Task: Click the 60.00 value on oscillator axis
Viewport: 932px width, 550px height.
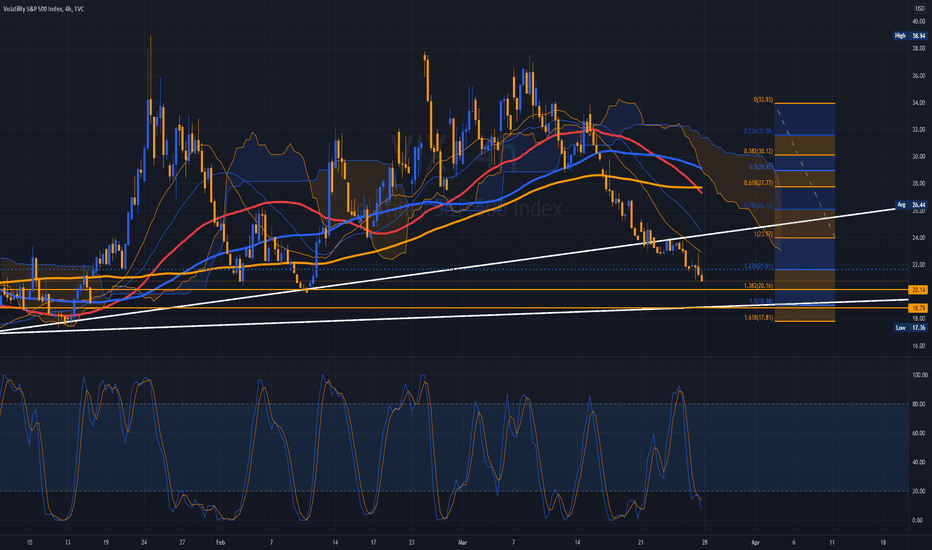Action: pyautogui.click(x=919, y=433)
